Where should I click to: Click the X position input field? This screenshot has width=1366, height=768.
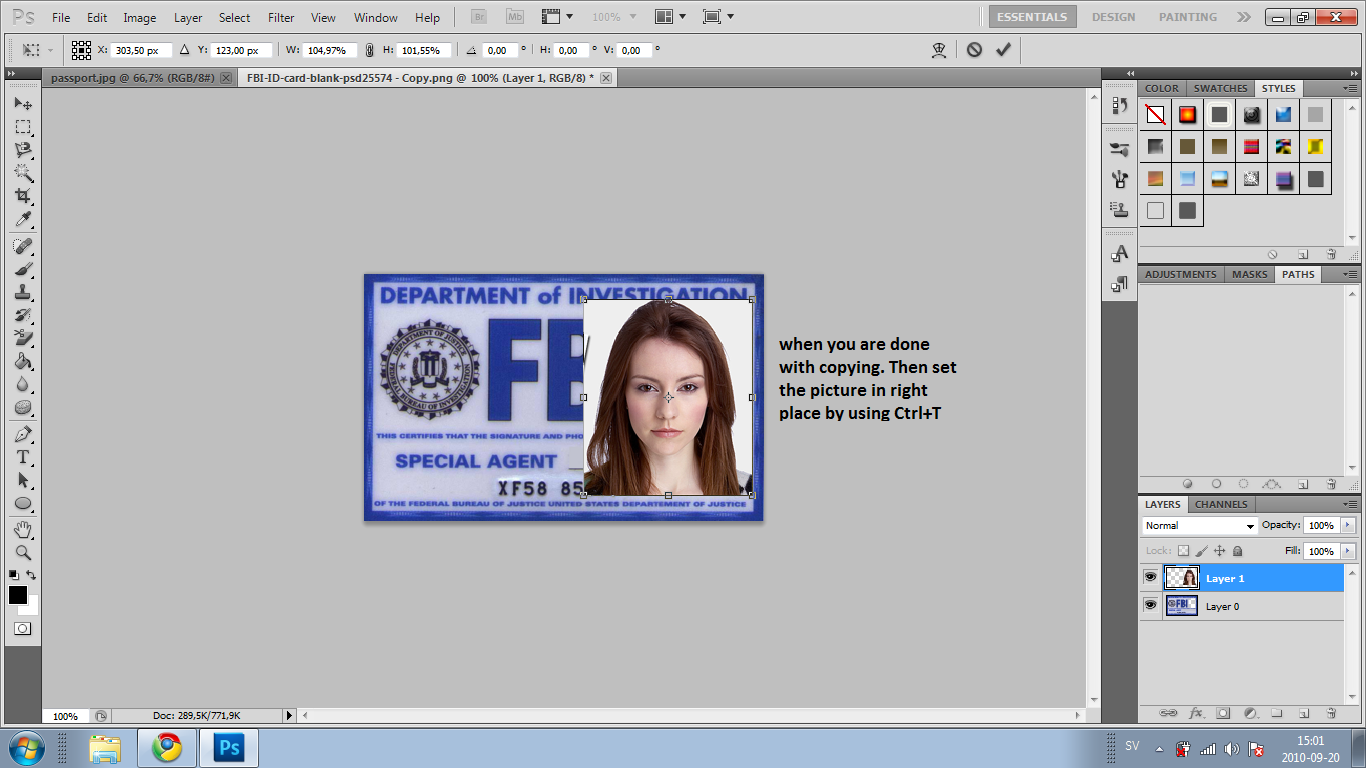(x=142, y=50)
